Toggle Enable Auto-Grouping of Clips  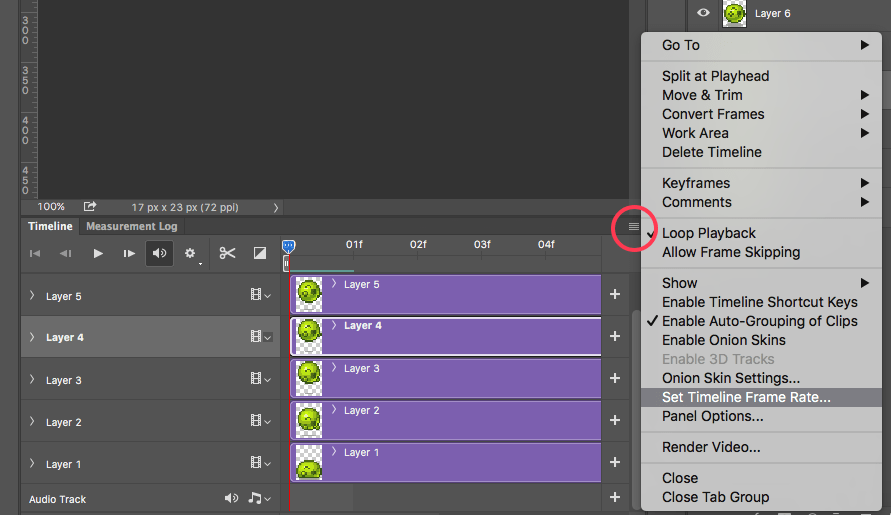click(x=761, y=321)
